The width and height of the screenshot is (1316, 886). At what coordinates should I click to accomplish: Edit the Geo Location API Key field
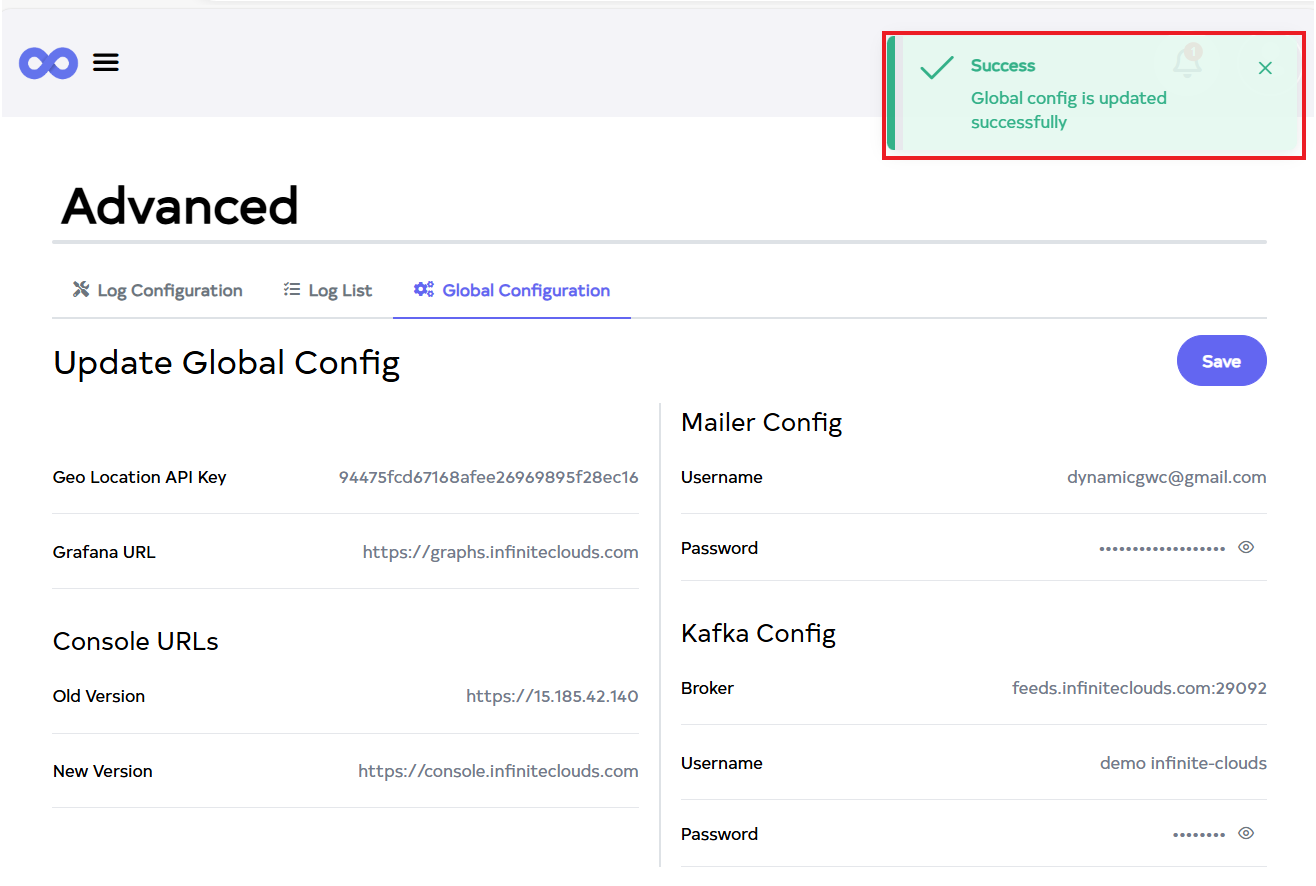(488, 477)
